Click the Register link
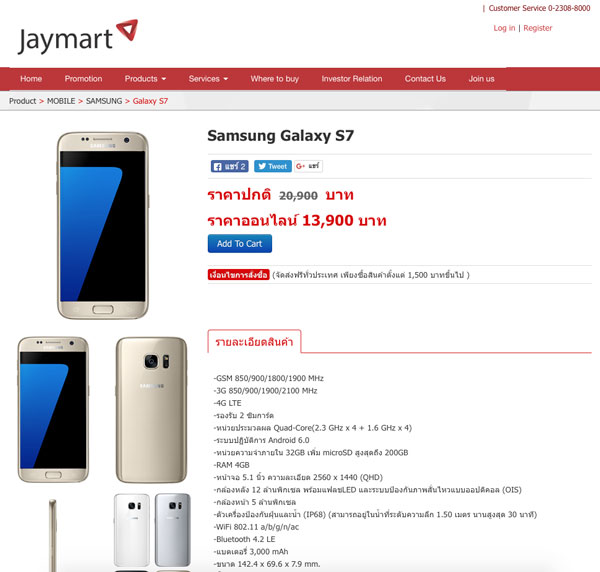 point(538,28)
